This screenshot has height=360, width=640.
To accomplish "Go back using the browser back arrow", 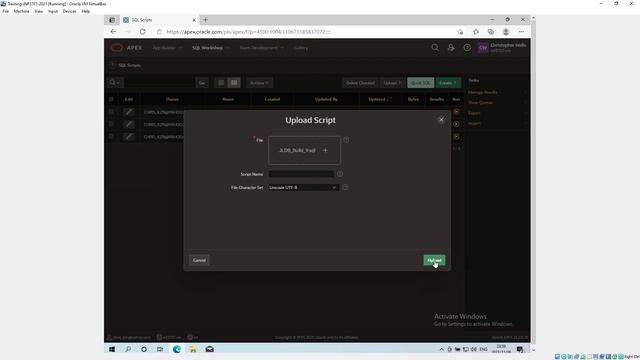I will click(113, 31).
